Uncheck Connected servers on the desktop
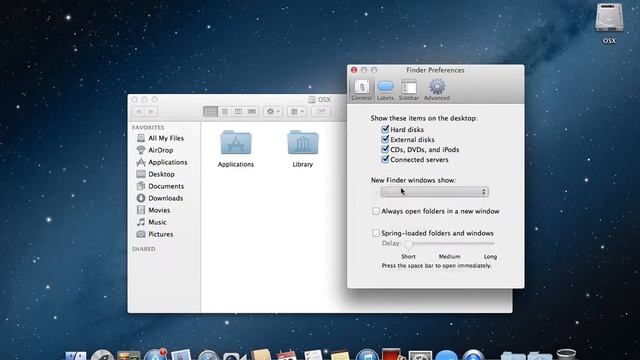This screenshot has height=360, width=640. pos(385,160)
